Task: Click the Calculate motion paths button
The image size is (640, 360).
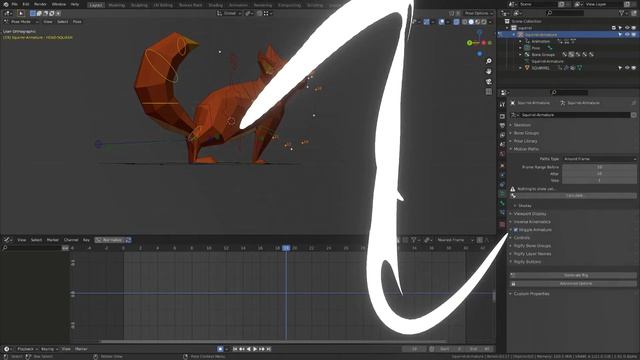Action: click(573, 196)
